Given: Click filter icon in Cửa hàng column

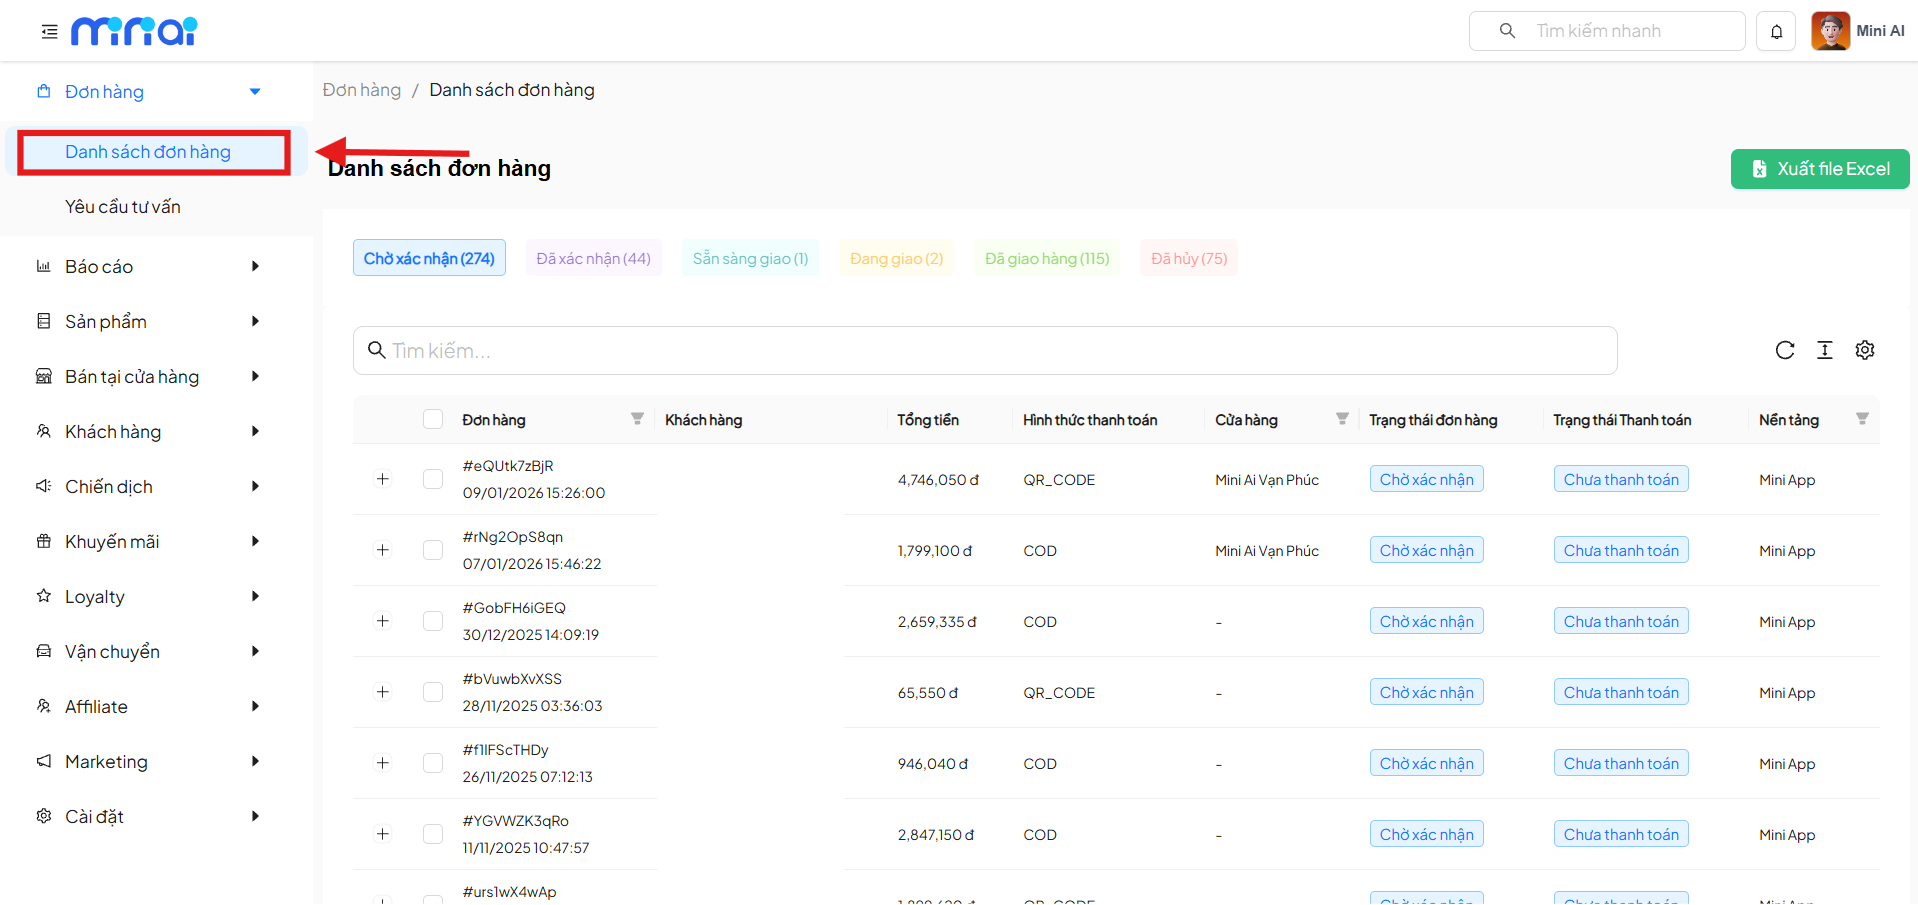Looking at the screenshot, I should click(x=1342, y=419).
